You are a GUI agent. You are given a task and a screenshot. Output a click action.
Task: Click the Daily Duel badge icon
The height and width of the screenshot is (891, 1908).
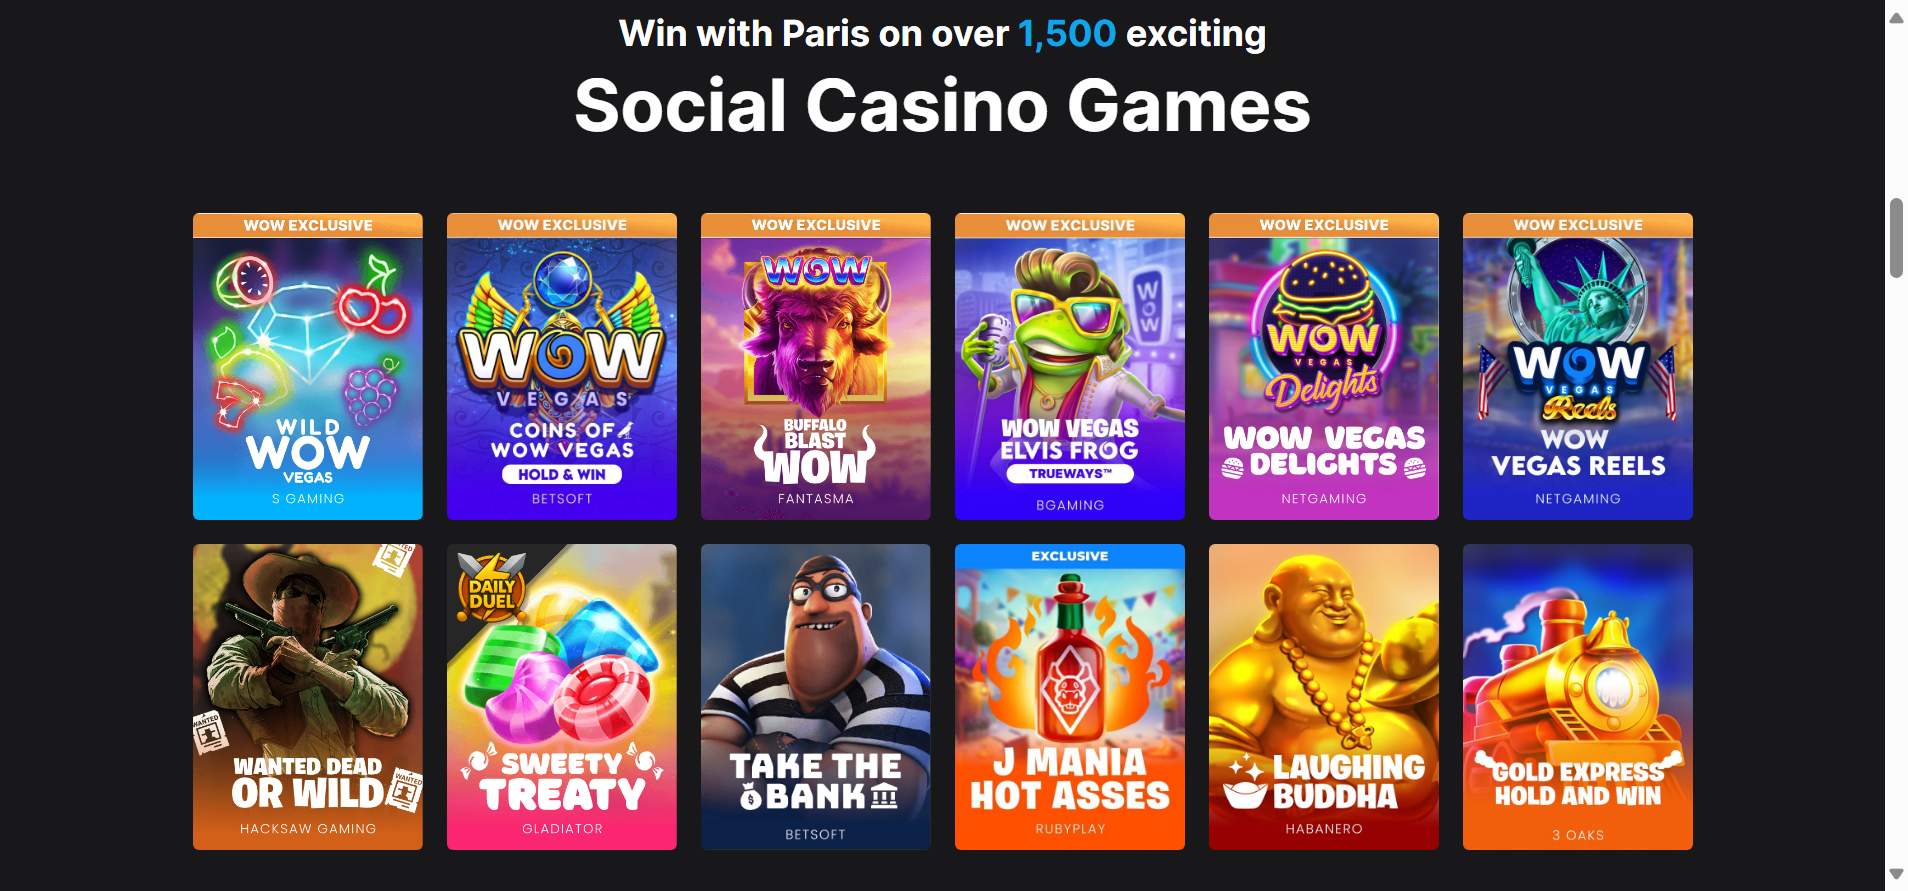491,588
